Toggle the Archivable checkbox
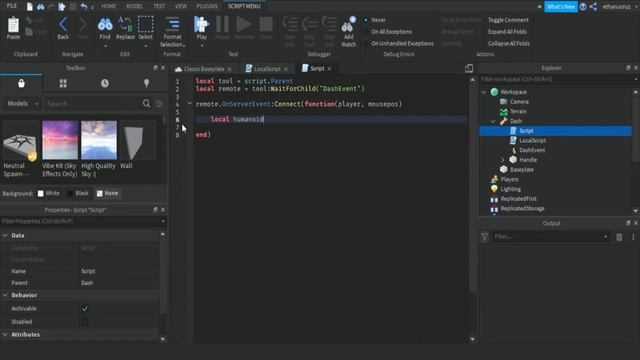 [x=84, y=309]
